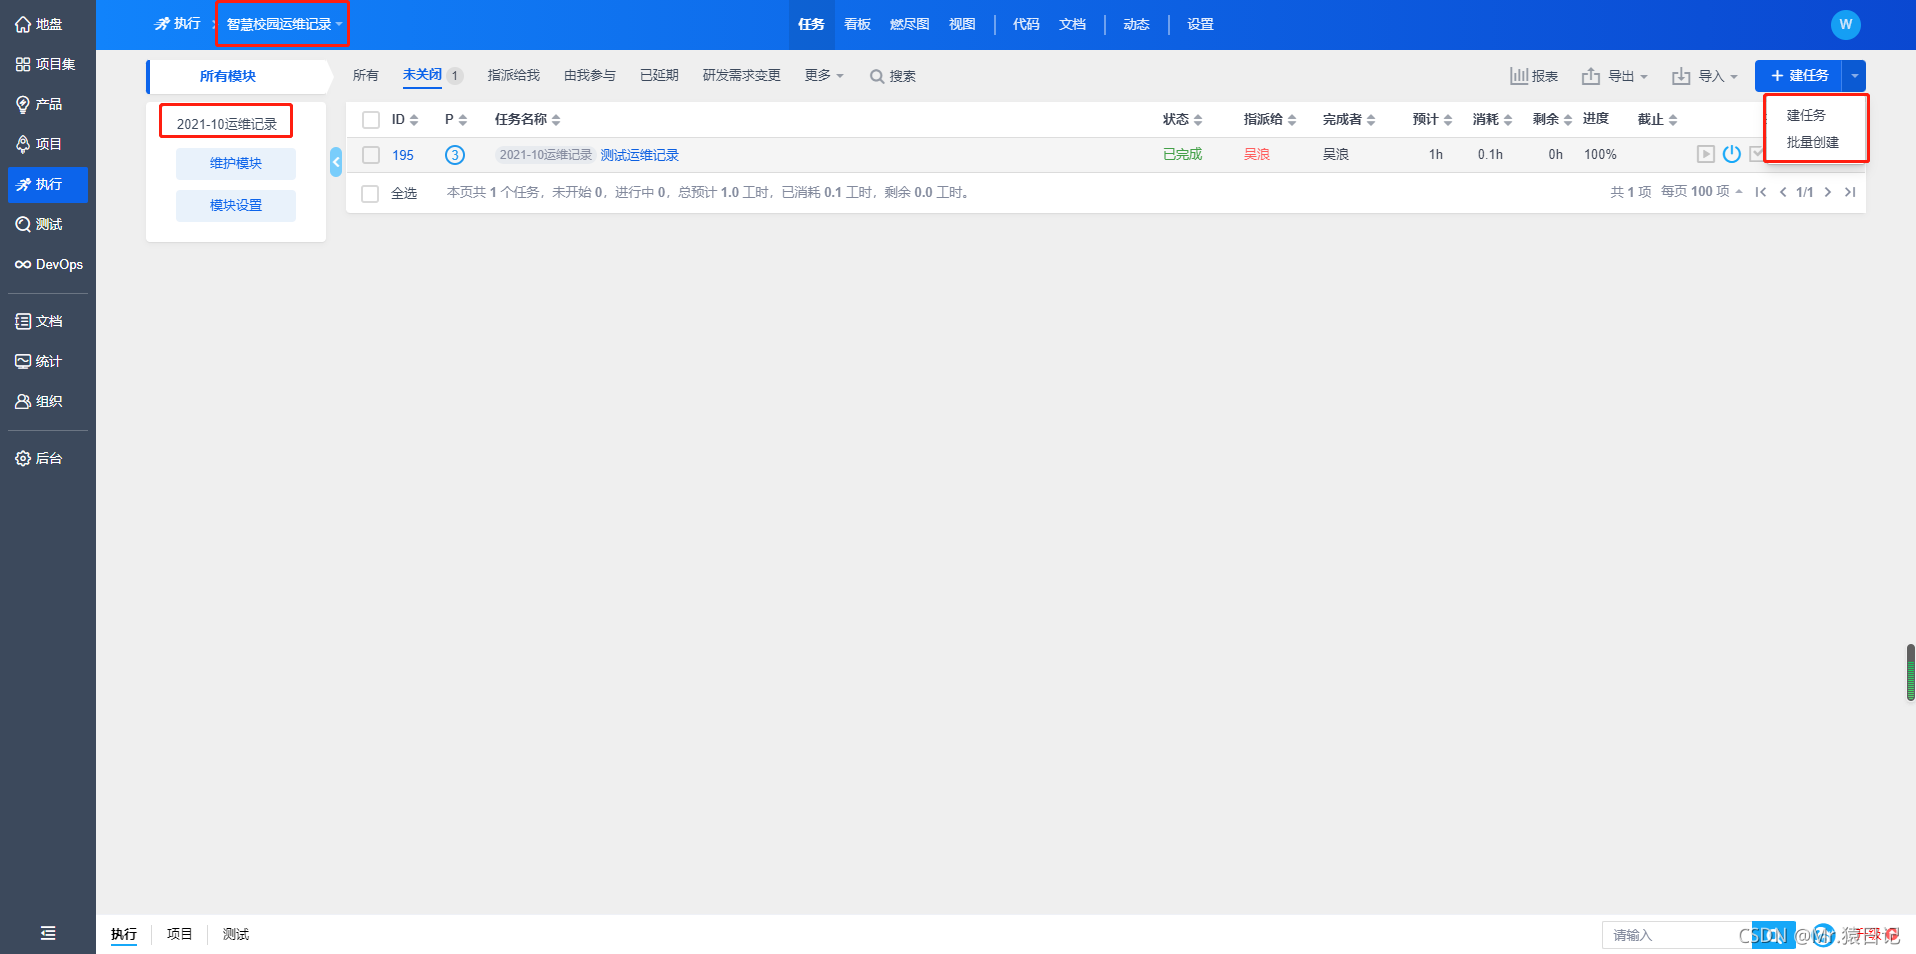Sort by 状态 column
This screenshot has height=954, width=1916.
coord(1182,120)
